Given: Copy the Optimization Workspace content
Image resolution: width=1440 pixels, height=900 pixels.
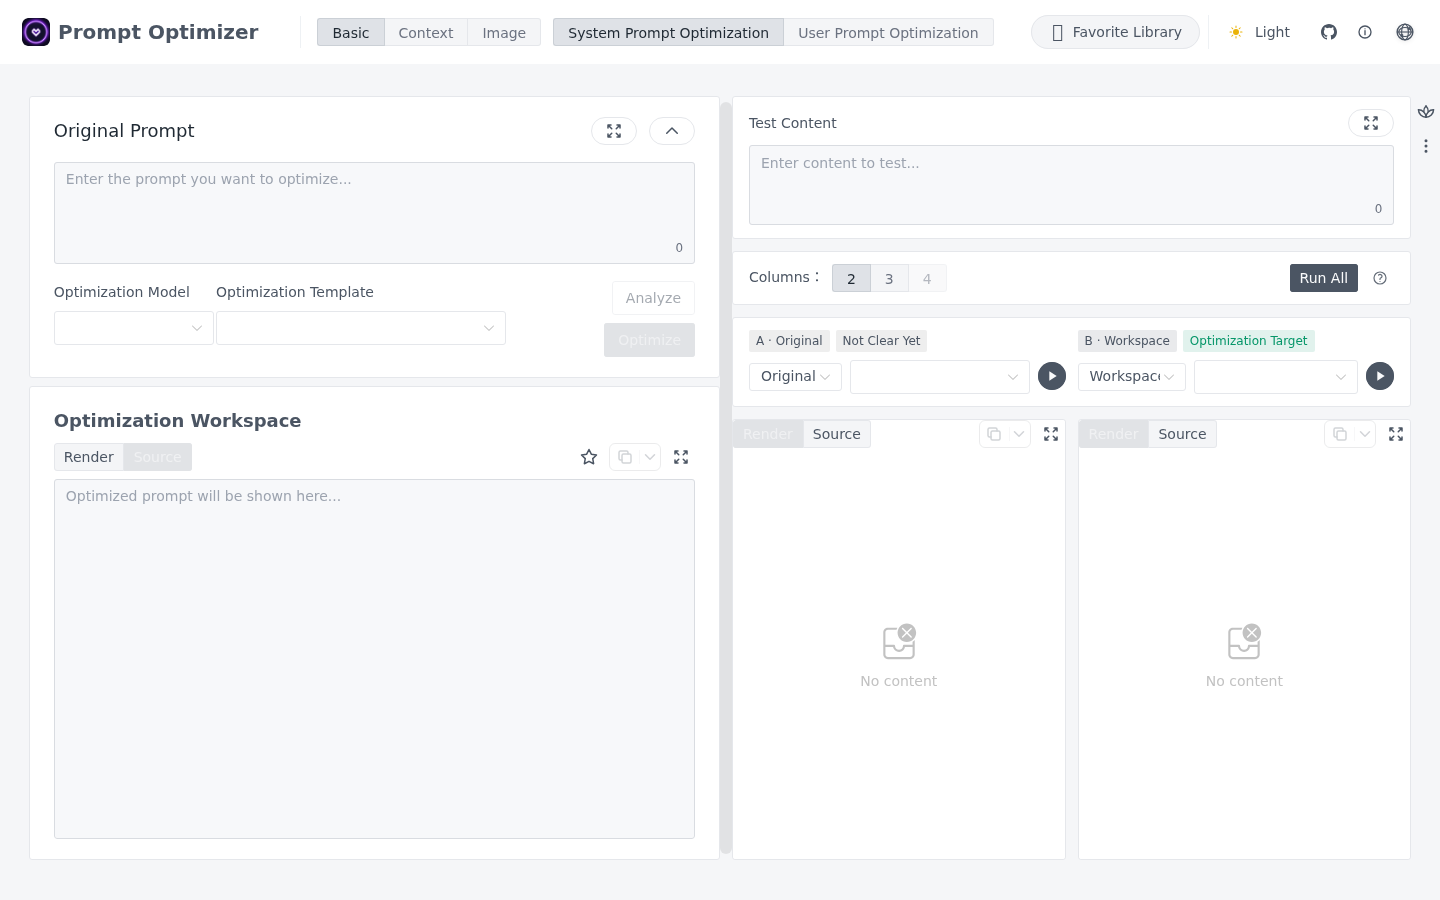Looking at the screenshot, I should click(625, 457).
